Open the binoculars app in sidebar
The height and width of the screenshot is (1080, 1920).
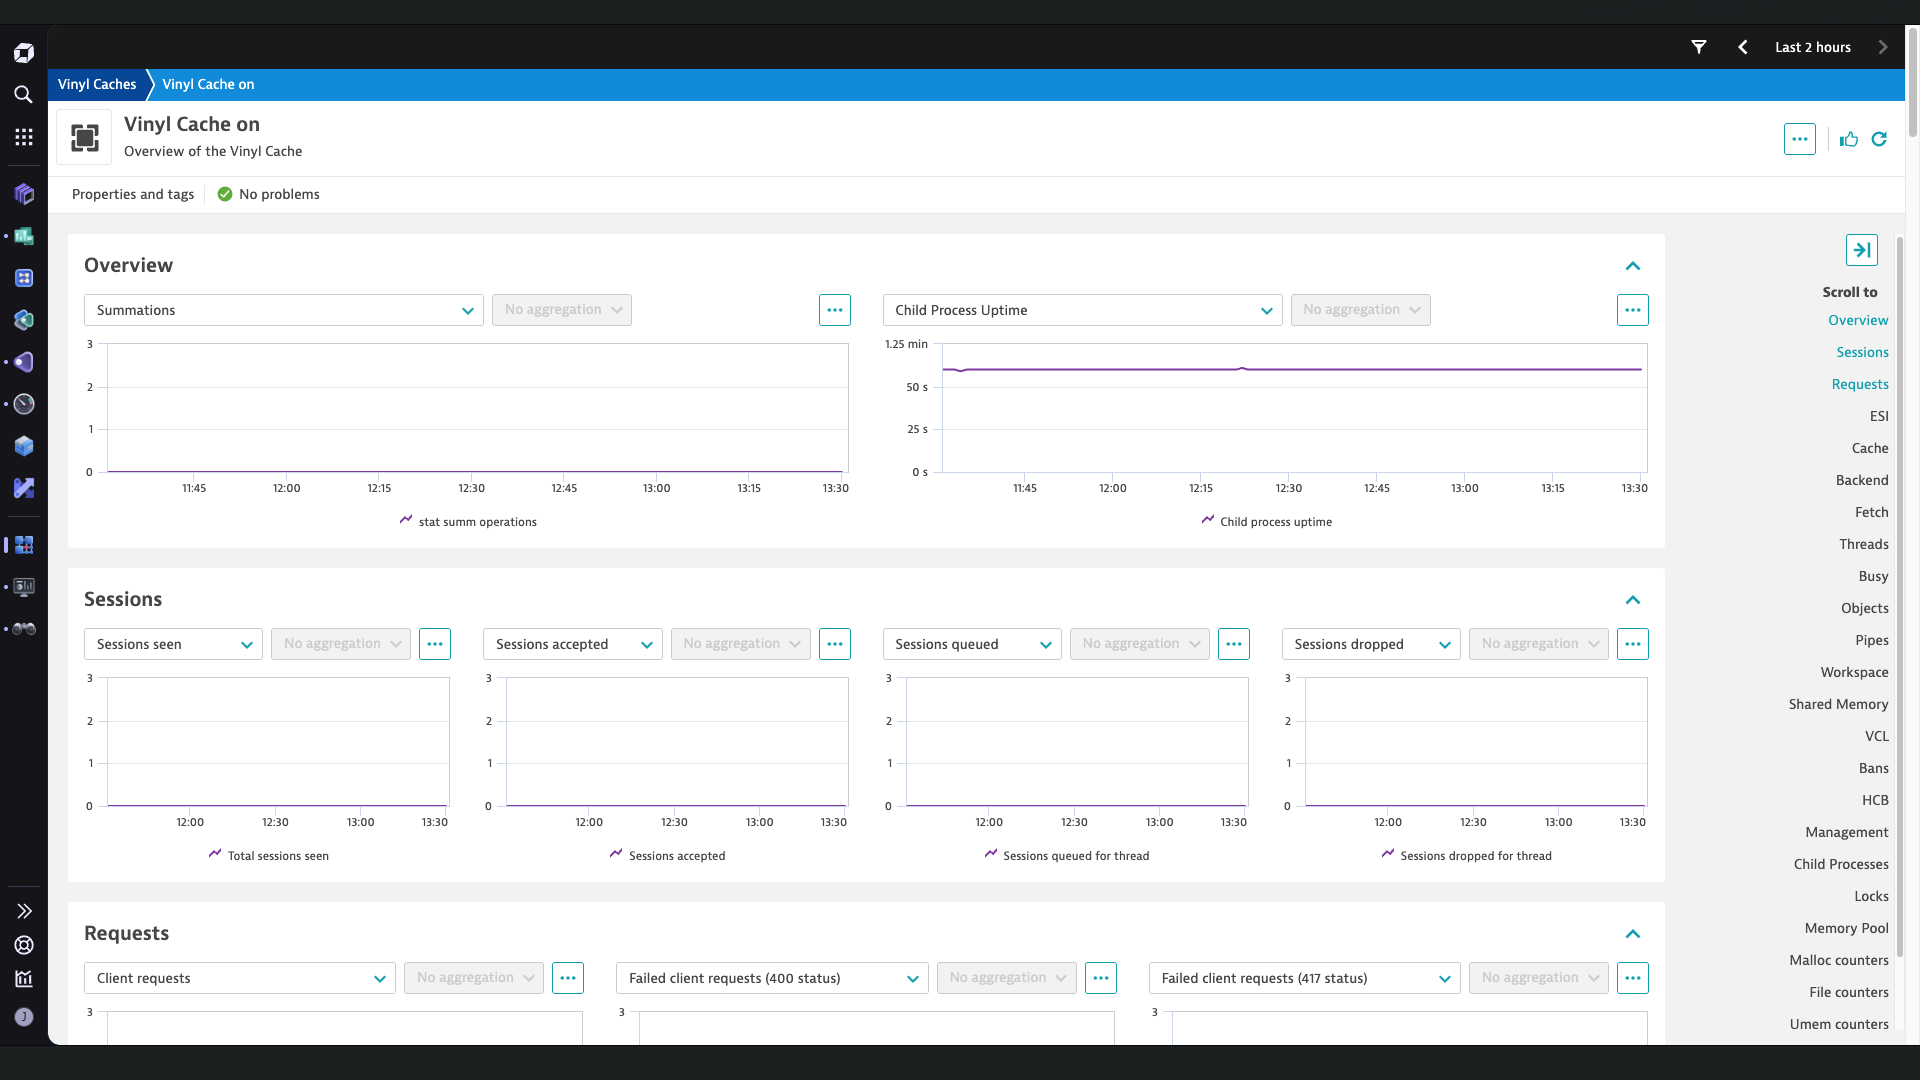(x=24, y=629)
